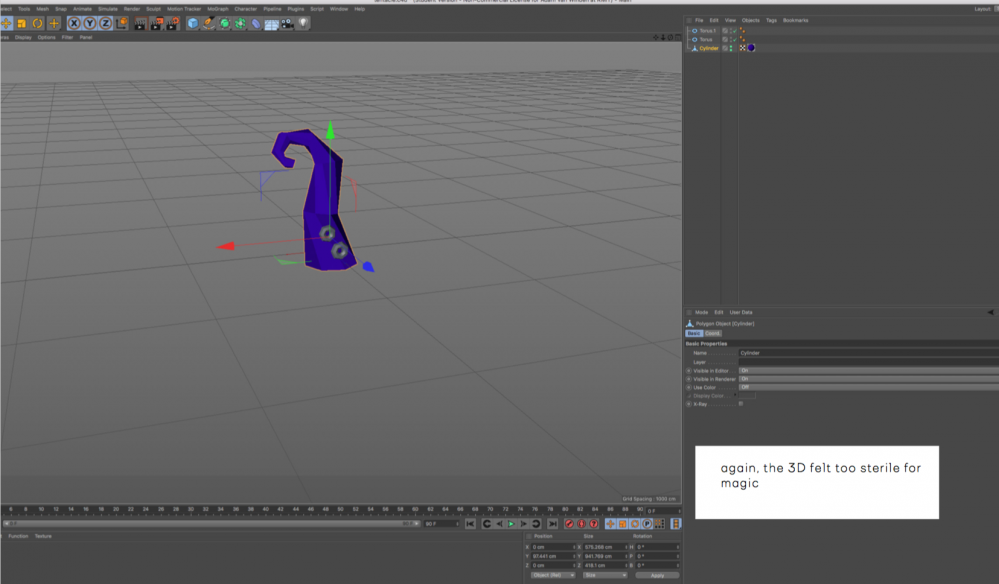Select the Scale tool in top toolbar
The height and width of the screenshot is (584, 999).
(x=22, y=24)
